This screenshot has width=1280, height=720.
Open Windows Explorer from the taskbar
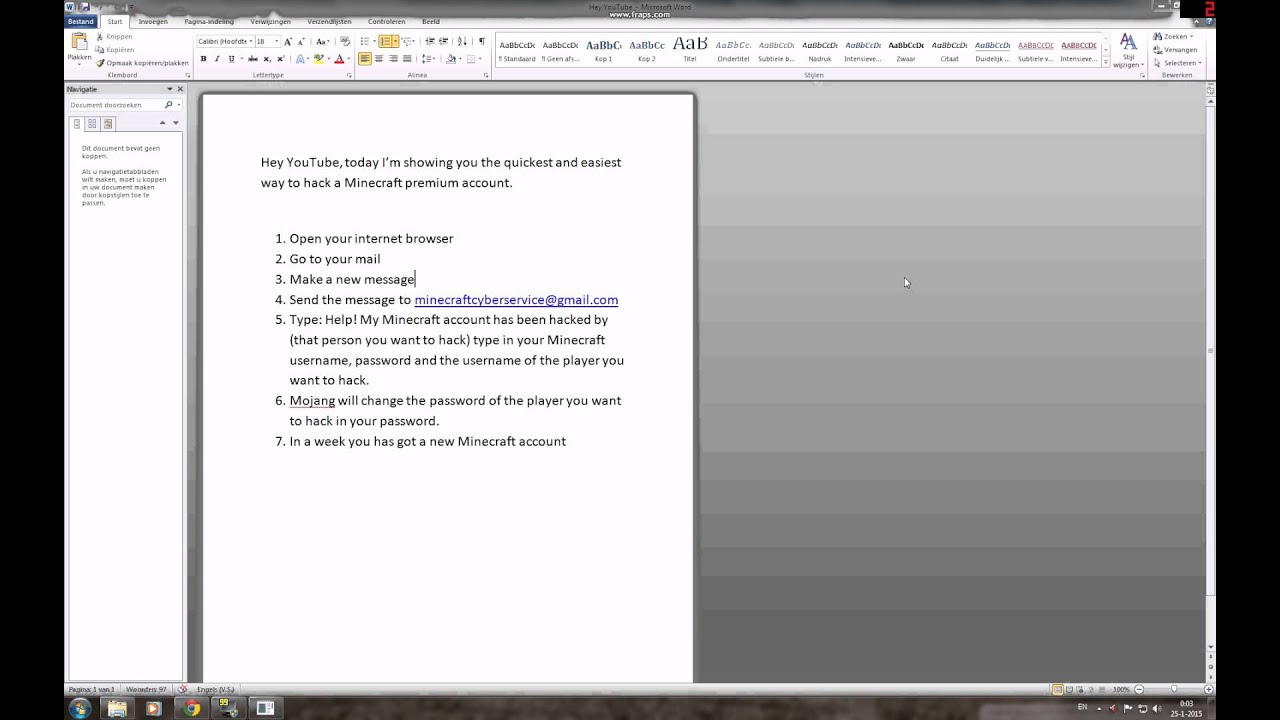117,708
